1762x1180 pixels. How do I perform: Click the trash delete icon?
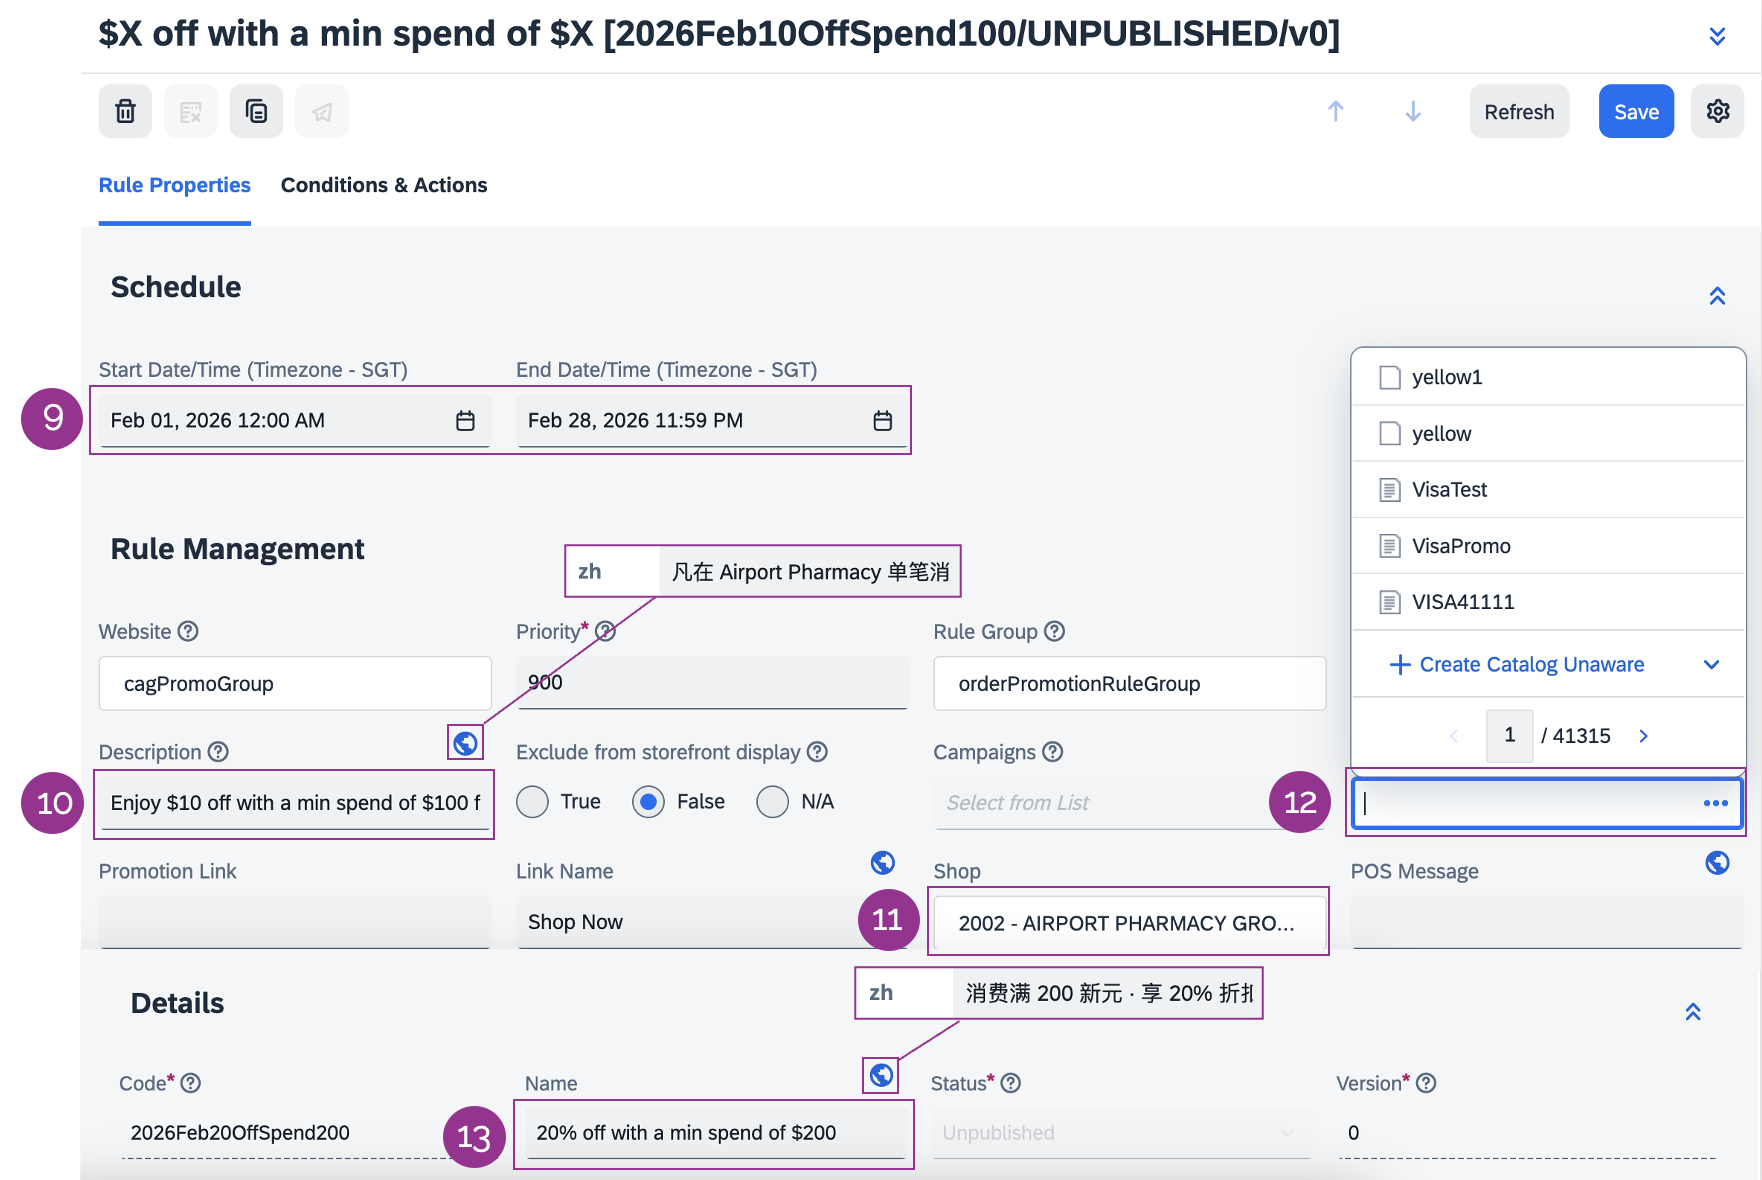[x=125, y=111]
